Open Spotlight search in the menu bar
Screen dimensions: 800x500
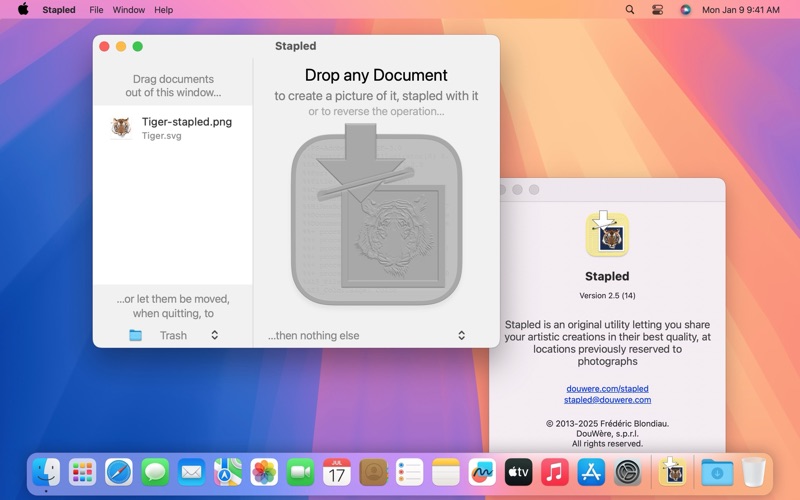630,10
